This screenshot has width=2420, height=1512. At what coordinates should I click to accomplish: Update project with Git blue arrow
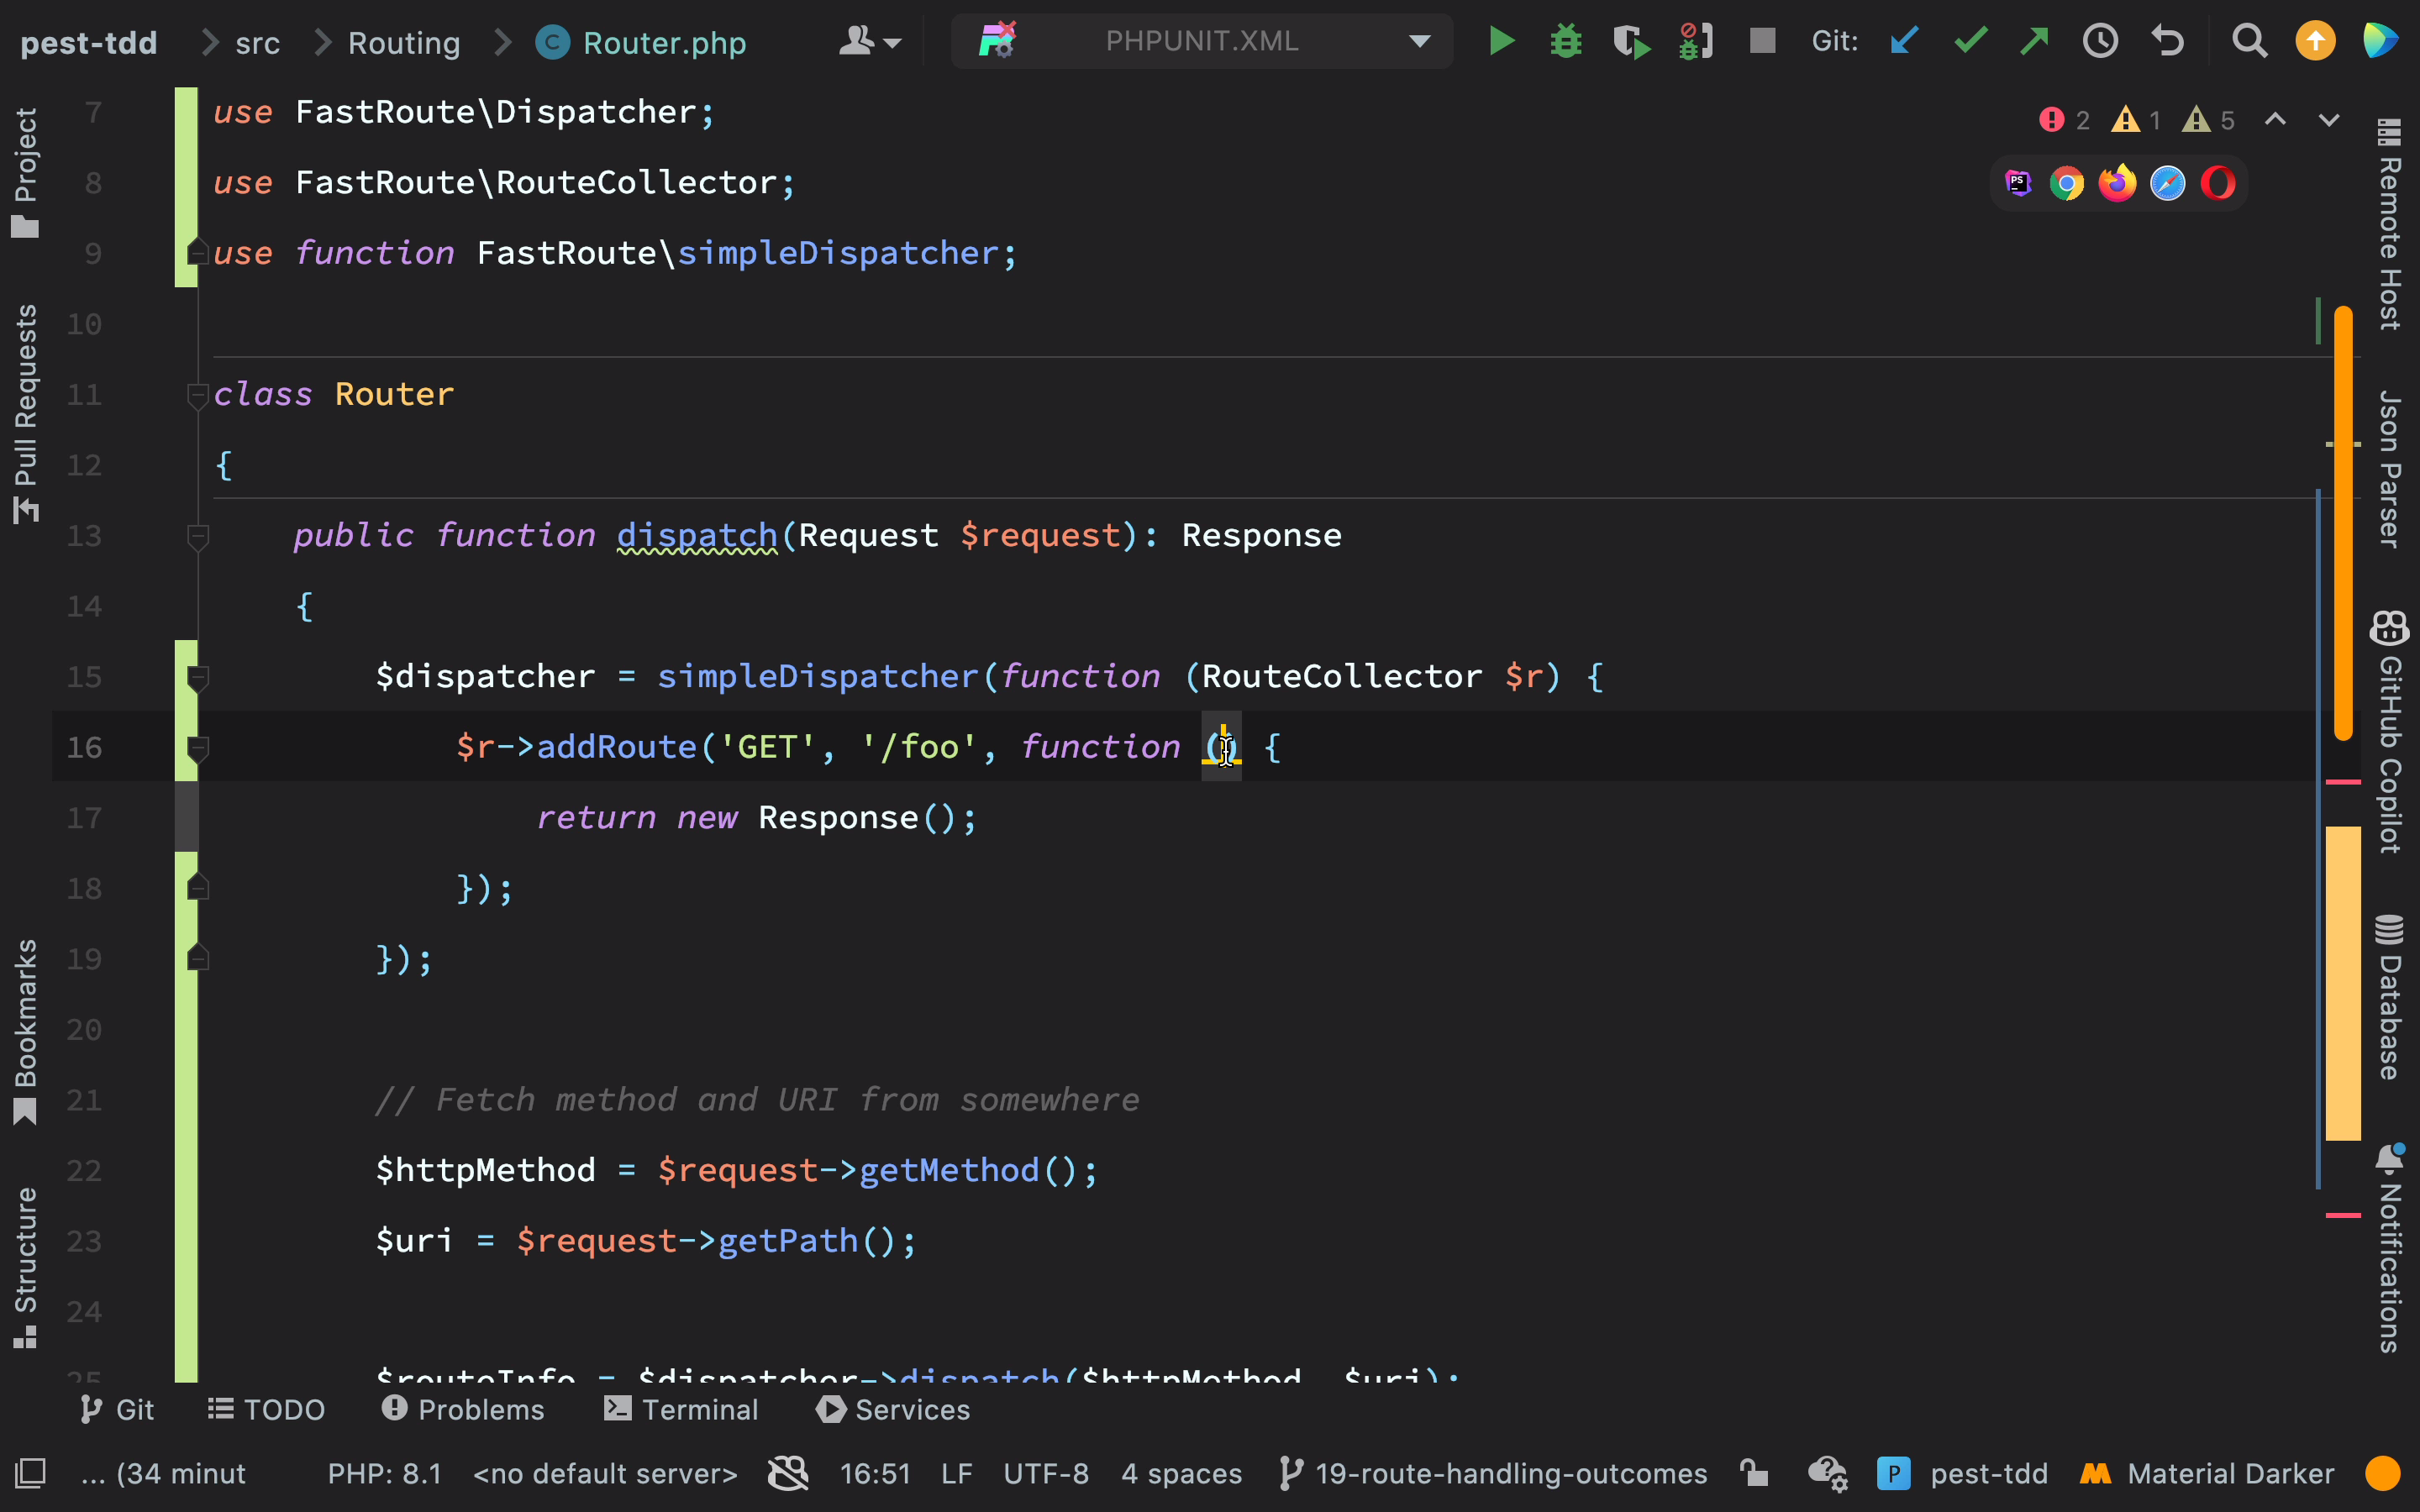click(1904, 41)
